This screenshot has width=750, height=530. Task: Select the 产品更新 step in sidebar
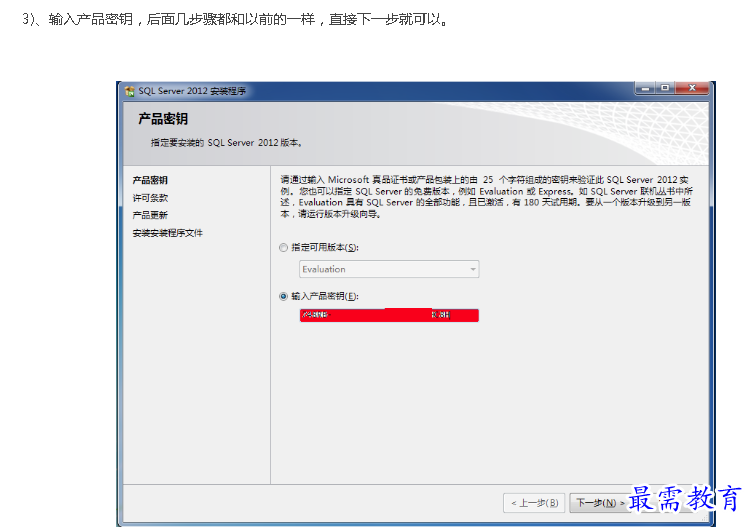150,215
